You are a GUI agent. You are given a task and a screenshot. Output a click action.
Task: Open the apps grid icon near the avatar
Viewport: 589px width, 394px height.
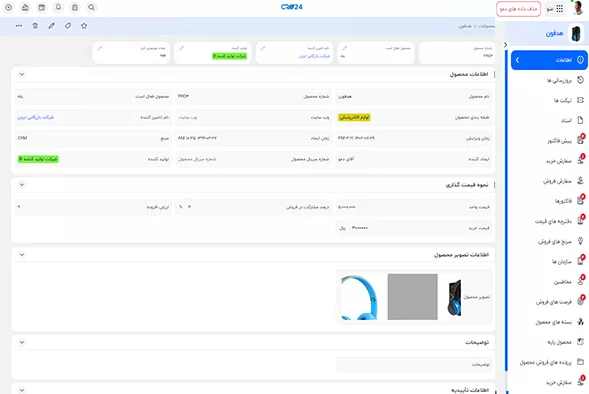click(x=560, y=8)
